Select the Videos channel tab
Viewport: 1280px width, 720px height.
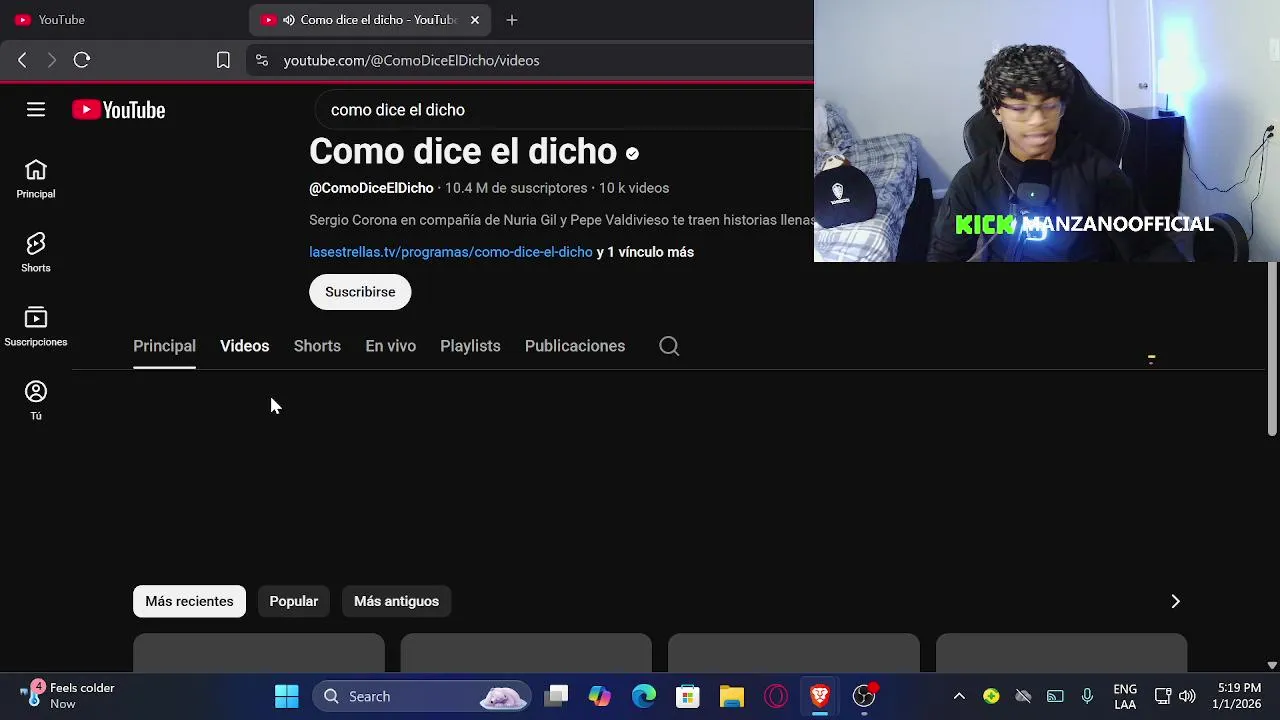pyautogui.click(x=245, y=346)
